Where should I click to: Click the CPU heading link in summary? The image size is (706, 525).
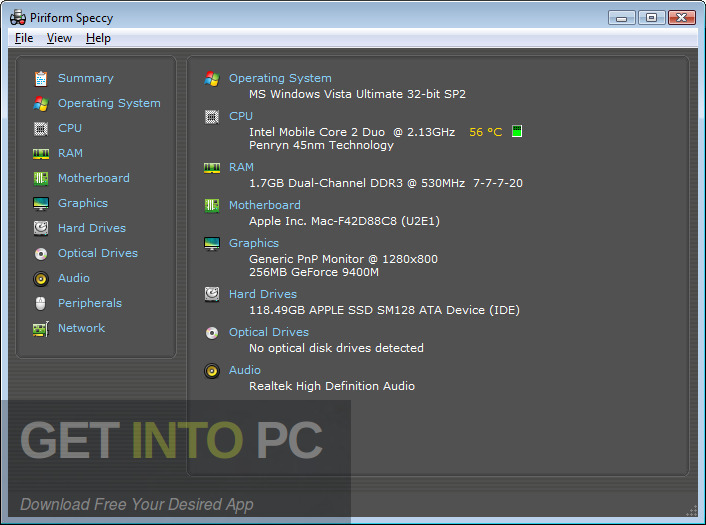(241, 116)
